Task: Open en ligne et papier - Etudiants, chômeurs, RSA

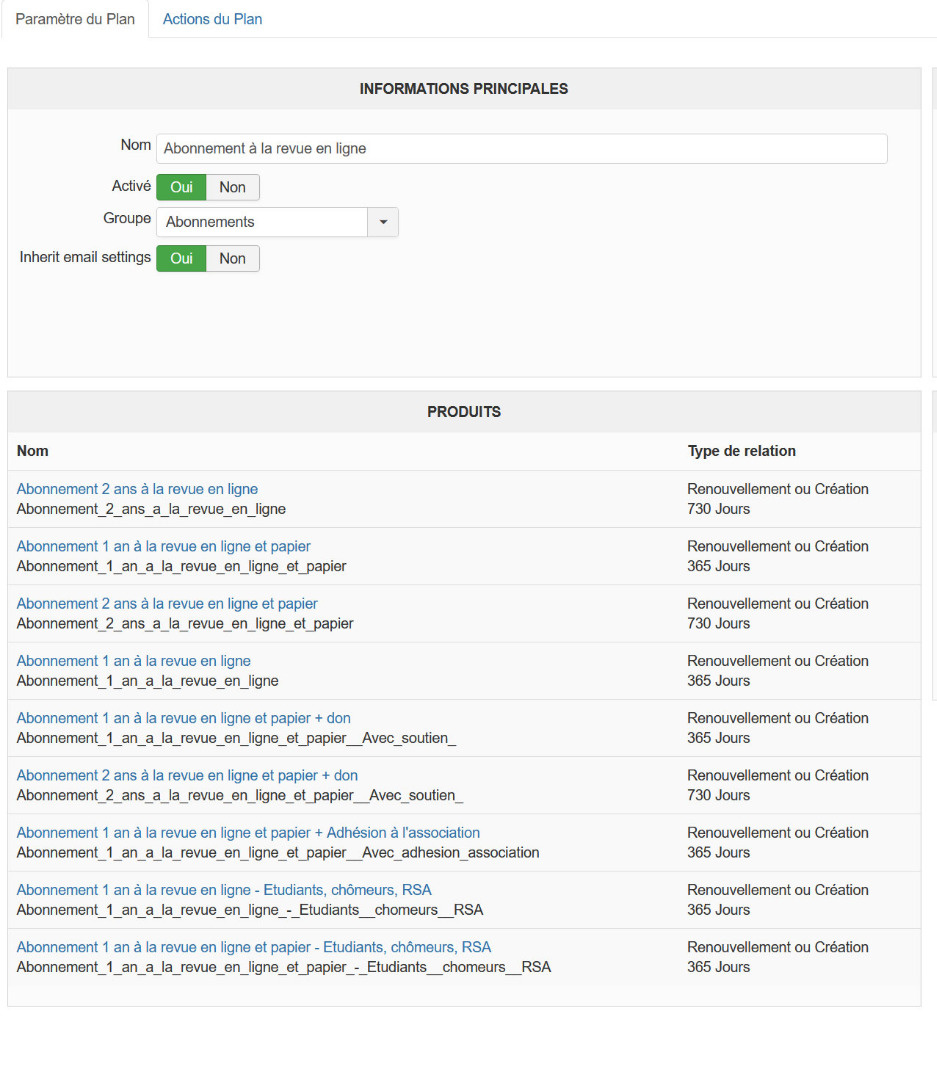Action: click(254, 947)
